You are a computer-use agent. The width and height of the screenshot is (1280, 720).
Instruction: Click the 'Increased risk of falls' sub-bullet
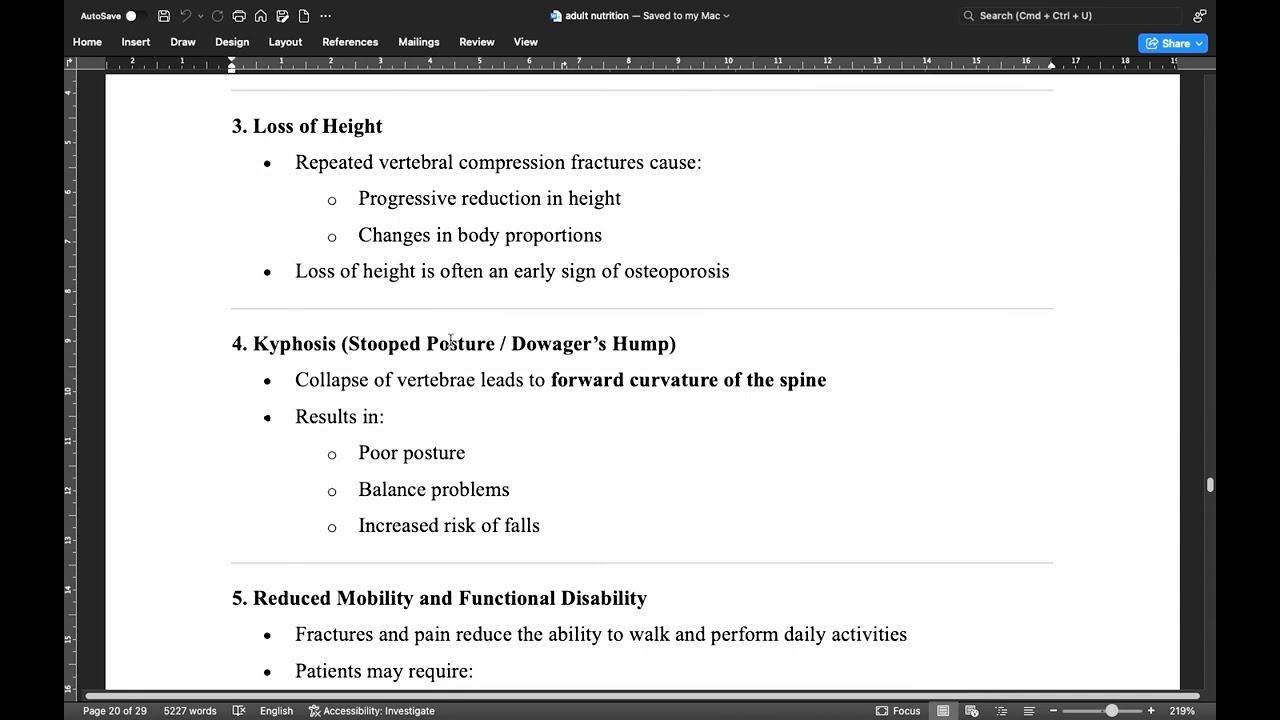coord(449,525)
